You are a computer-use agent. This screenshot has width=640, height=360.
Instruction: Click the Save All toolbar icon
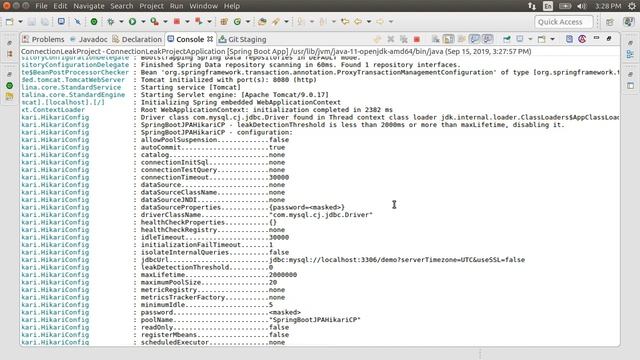(x=44, y=22)
